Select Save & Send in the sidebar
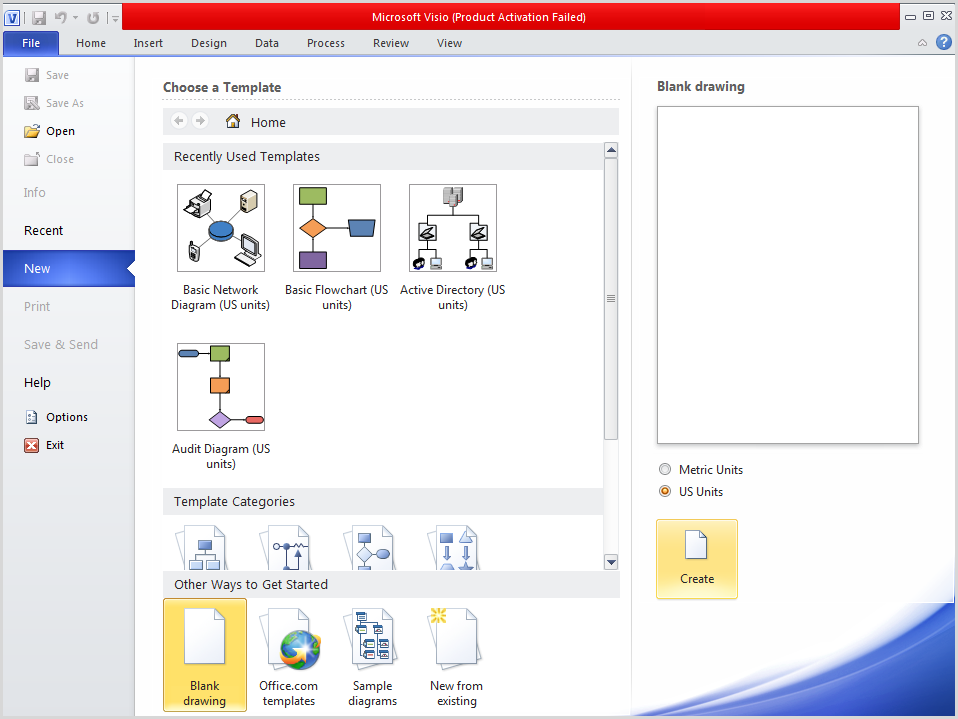This screenshot has width=958, height=719. 61,345
